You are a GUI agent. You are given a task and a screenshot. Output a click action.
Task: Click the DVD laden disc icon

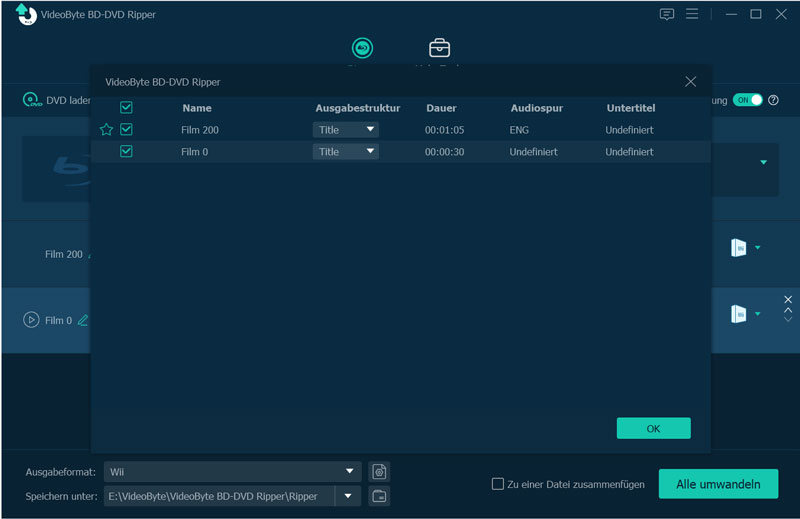(32, 100)
